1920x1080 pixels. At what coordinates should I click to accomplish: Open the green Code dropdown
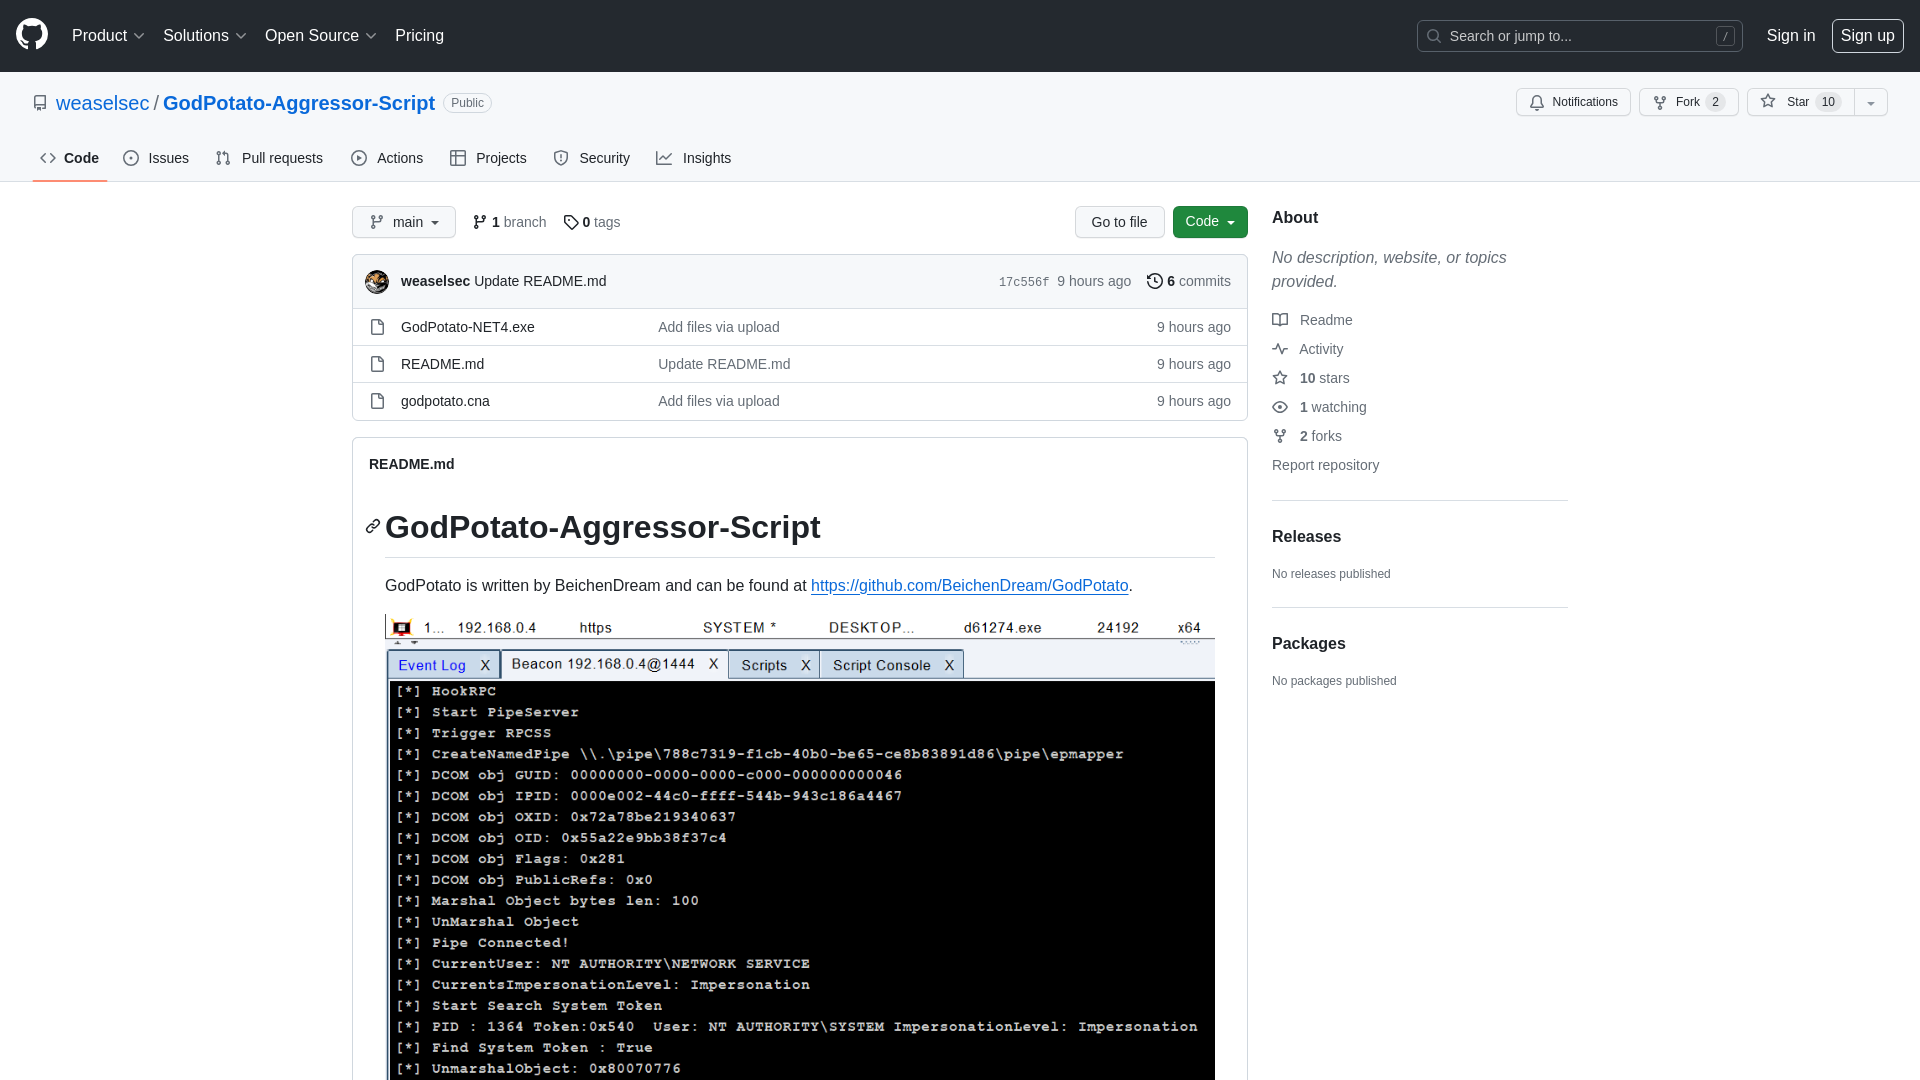[1210, 222]
